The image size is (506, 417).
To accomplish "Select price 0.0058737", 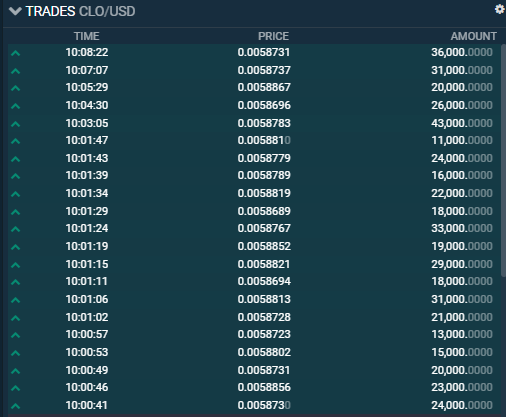I will pos(264,70).
